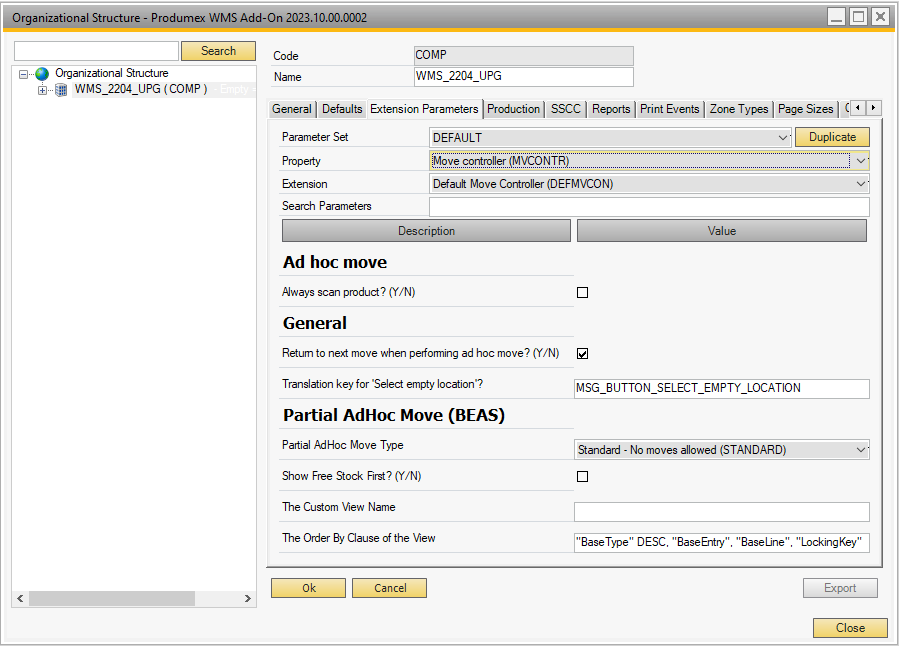Click the globe icon beside Organizational Structure
Screen dimensions: 899x646
tap(42, 74)
